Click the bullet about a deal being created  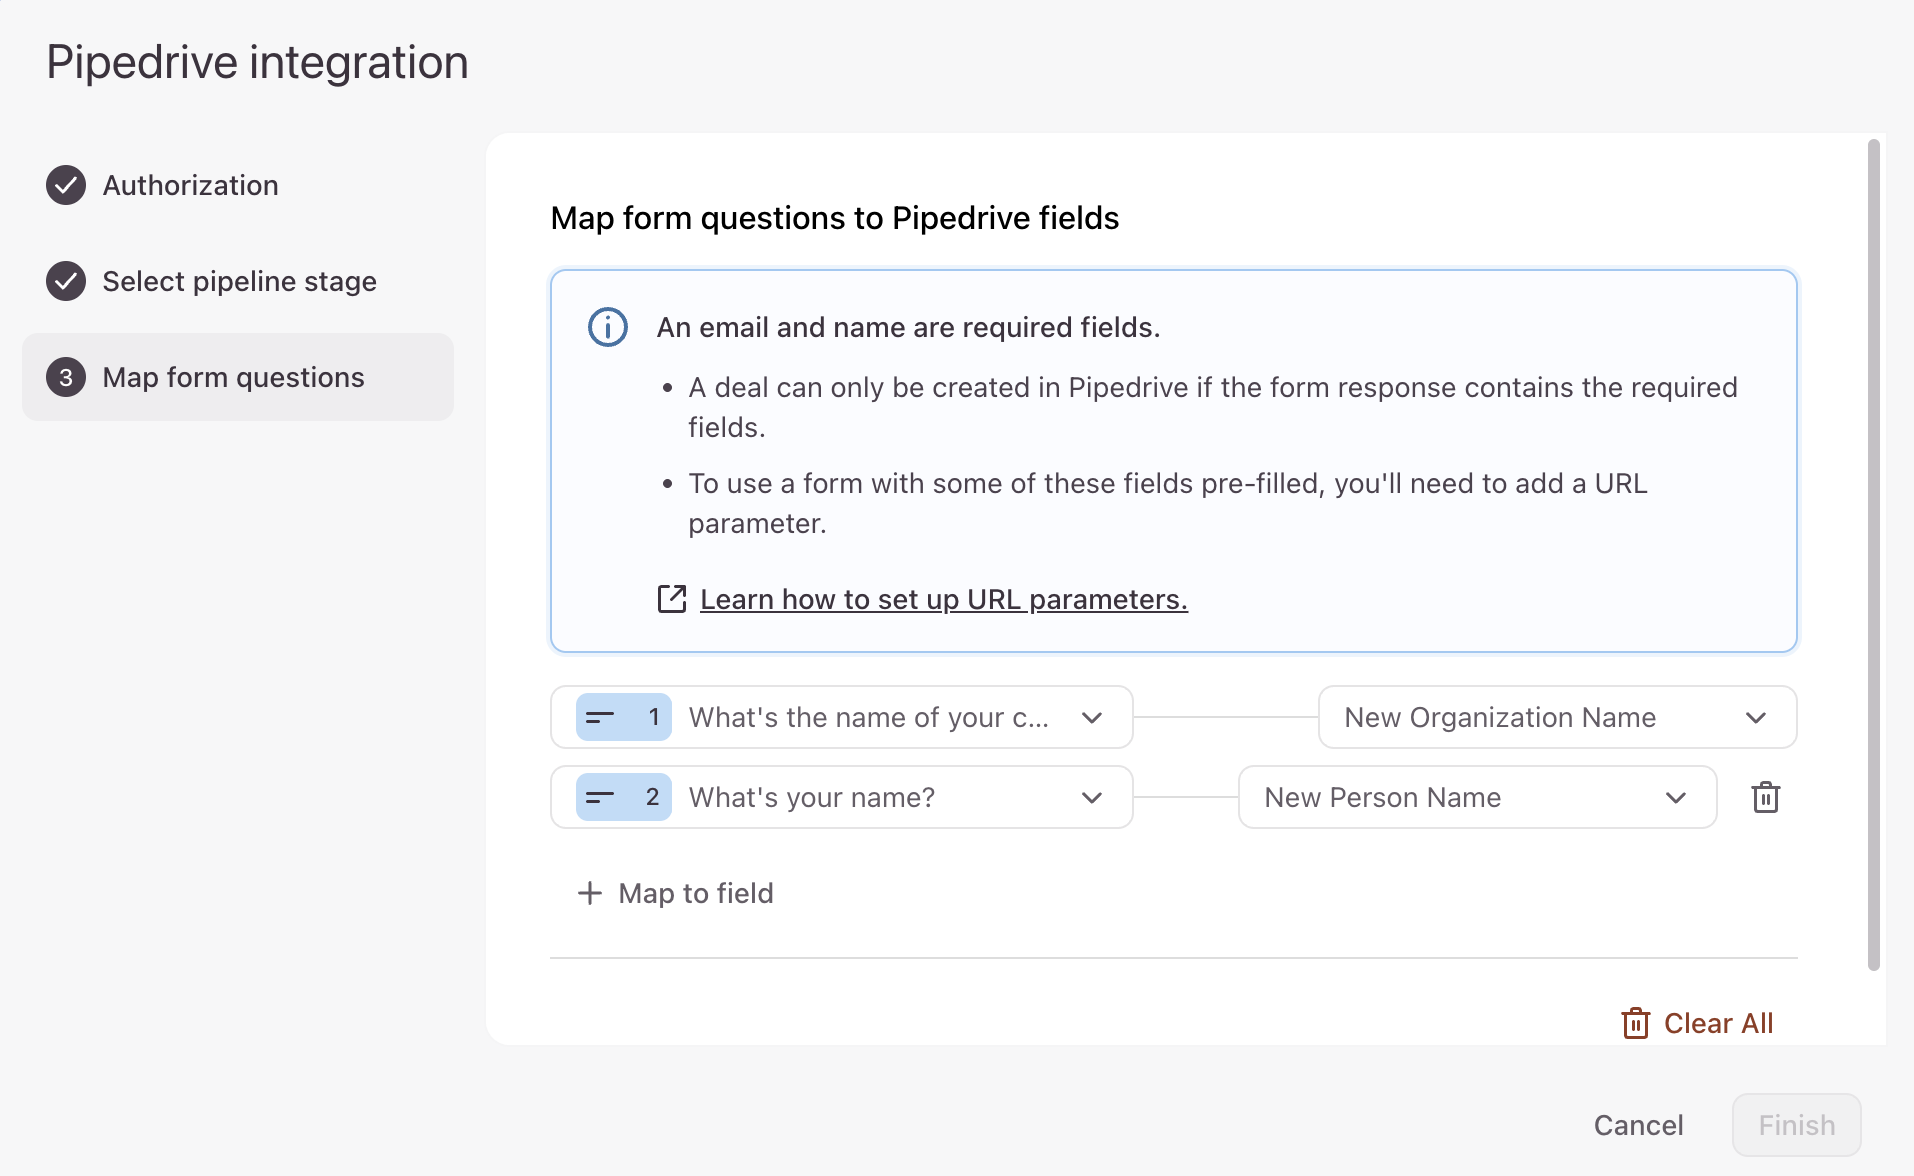pos(1213,407)
